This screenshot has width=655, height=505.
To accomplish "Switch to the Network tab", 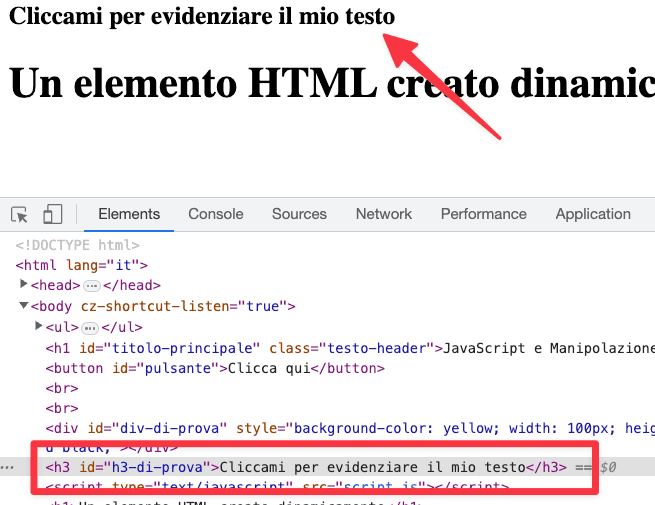I will point(383,214).
